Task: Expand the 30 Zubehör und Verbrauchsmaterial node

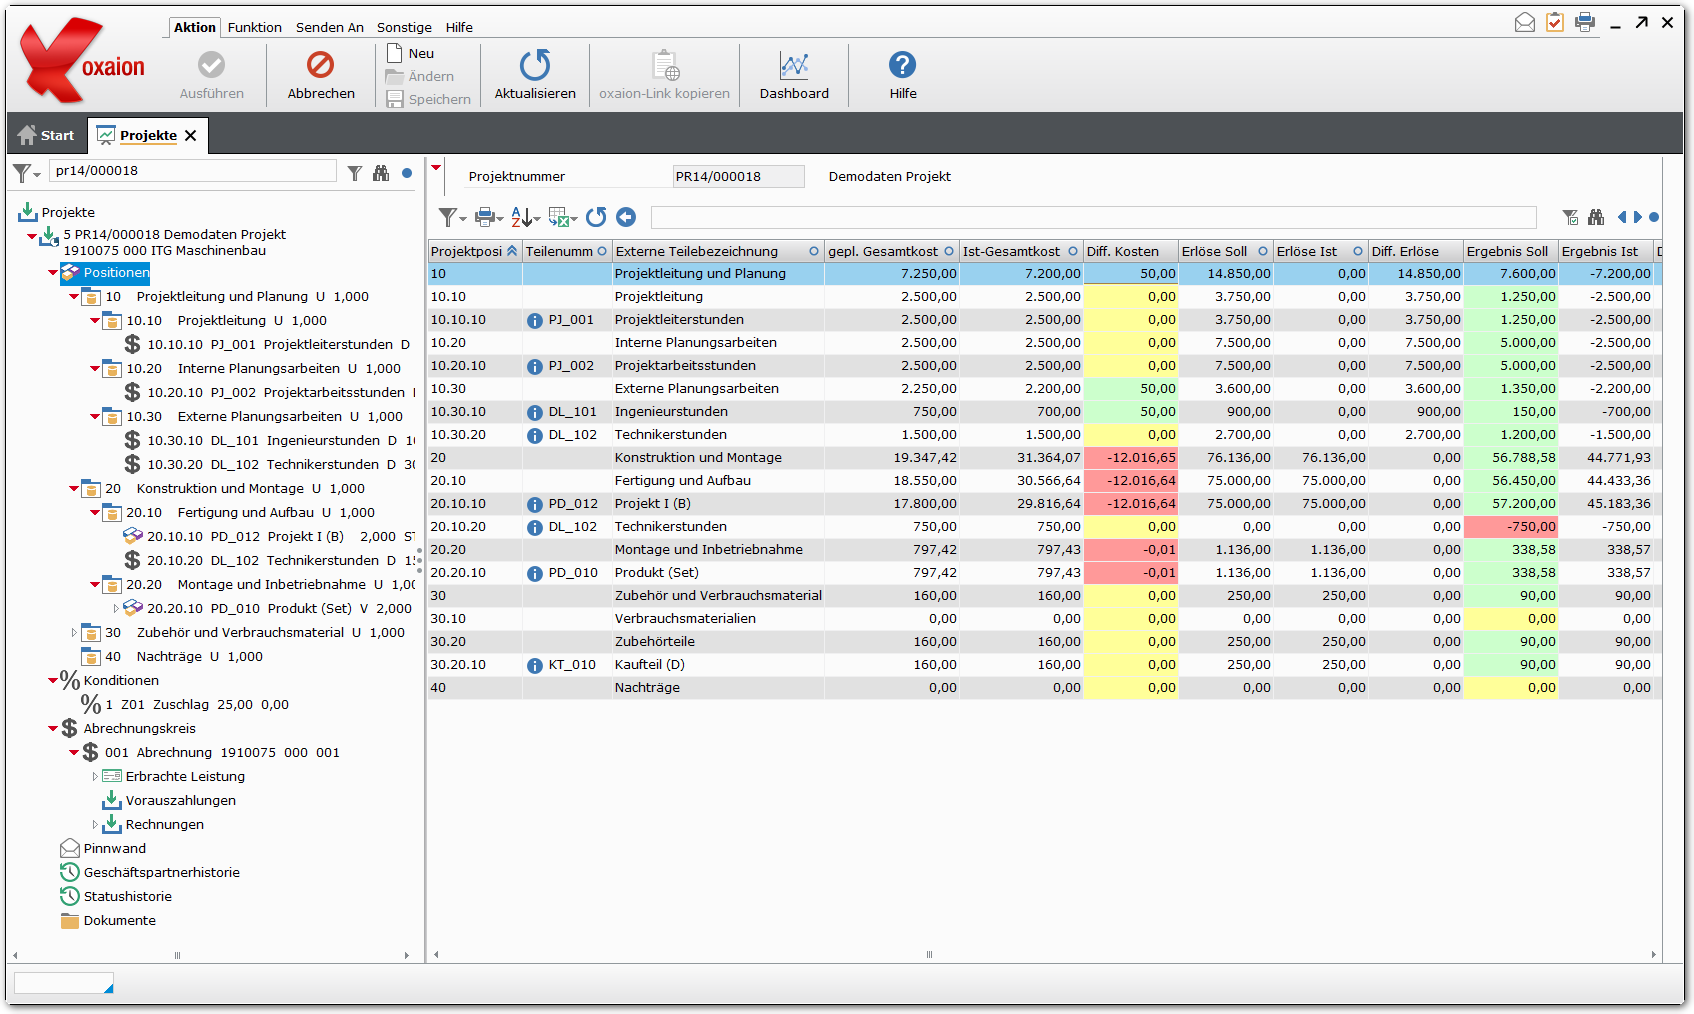Action: point(74,632)
